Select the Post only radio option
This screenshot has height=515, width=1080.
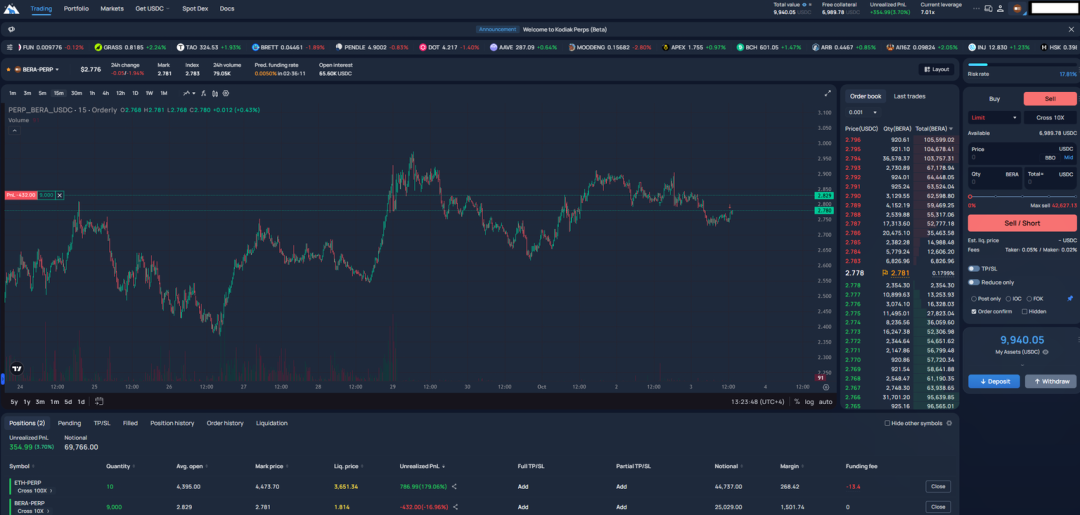[x=973, y=299]
